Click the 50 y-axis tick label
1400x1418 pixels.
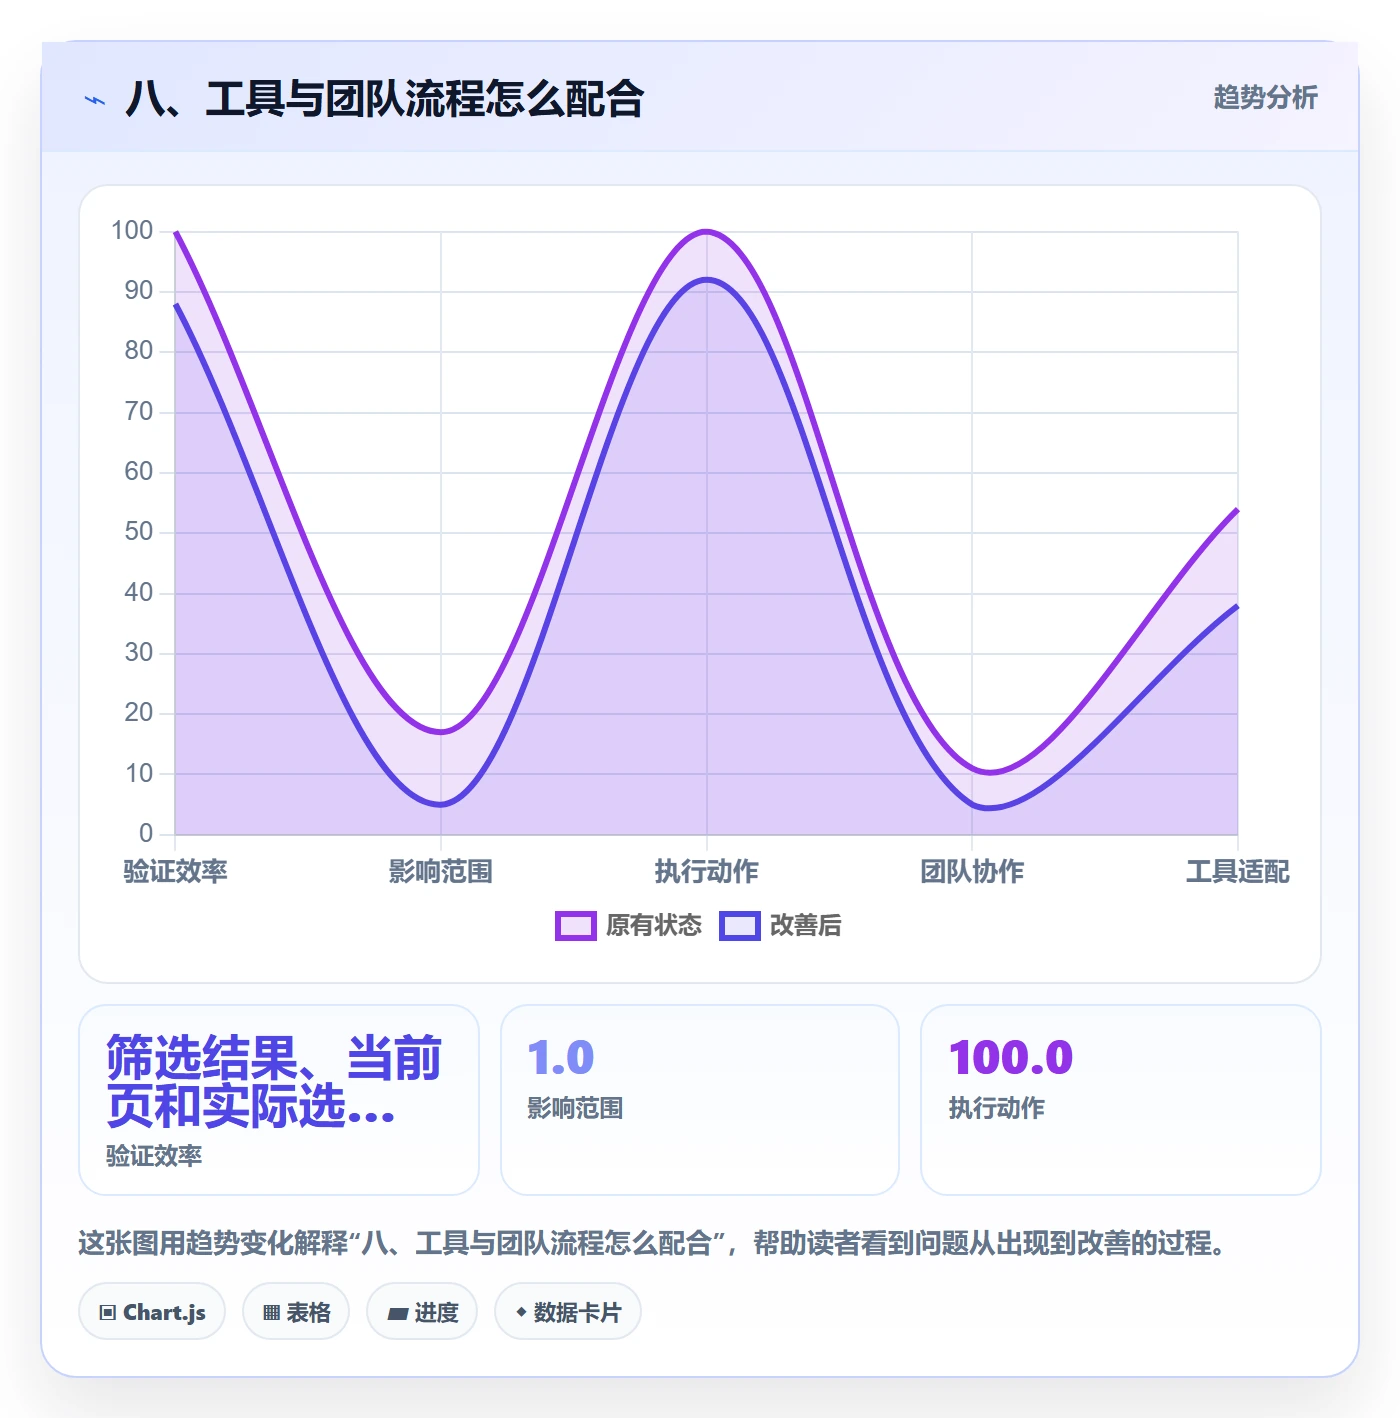(x=139, y=532)
